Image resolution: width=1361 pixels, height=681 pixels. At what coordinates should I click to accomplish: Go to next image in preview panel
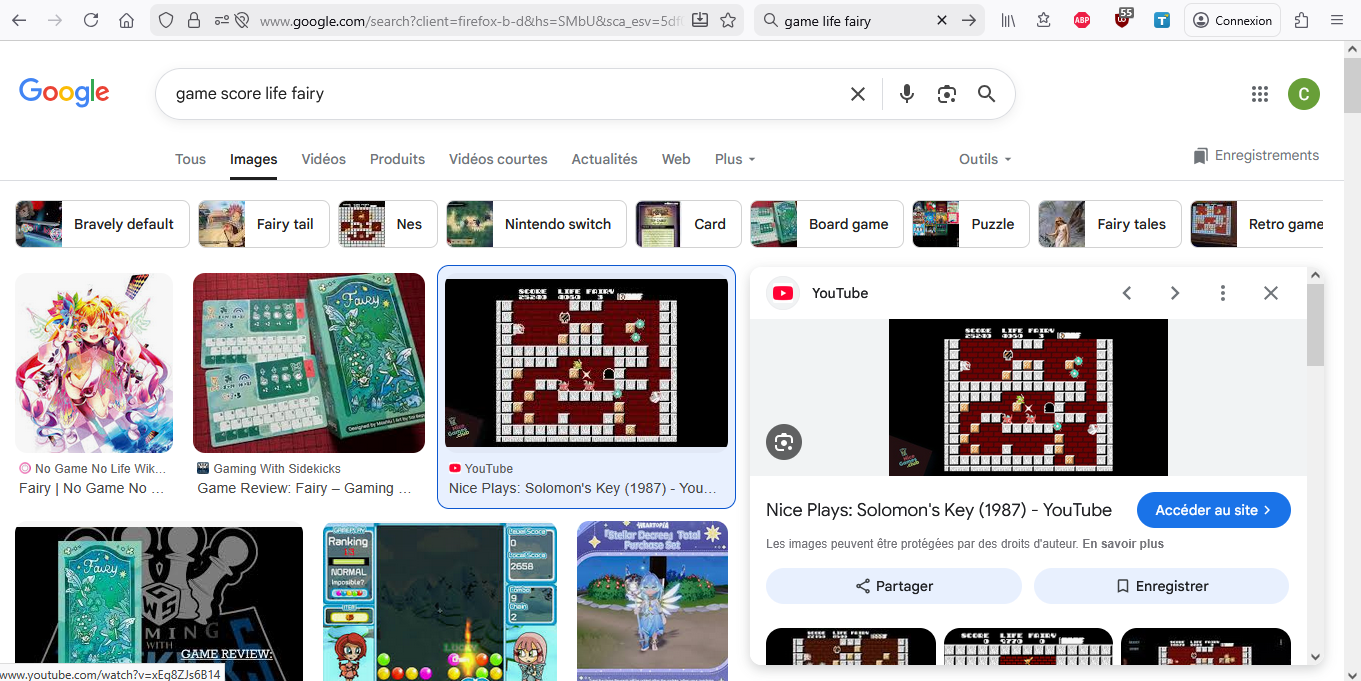pos(1174,293)
